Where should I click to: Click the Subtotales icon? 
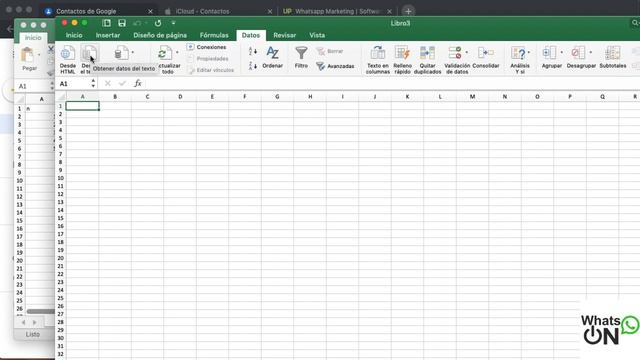[613, 53]
